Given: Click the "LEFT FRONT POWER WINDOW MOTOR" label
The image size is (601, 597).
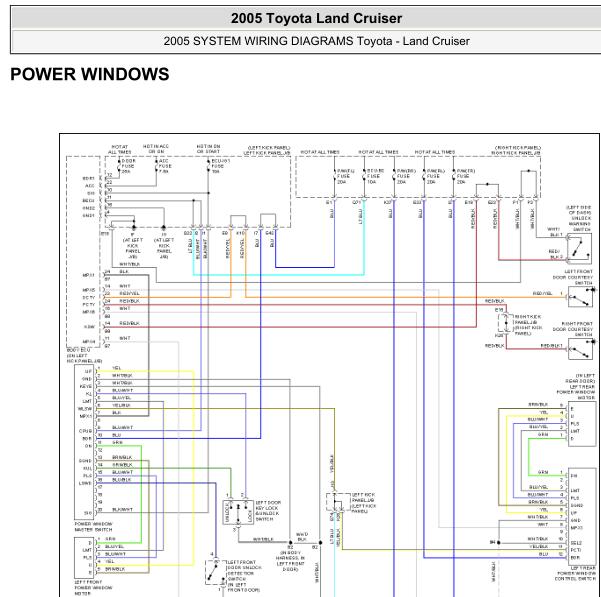Looking at the screenshot, I should (x=94, y=588).
